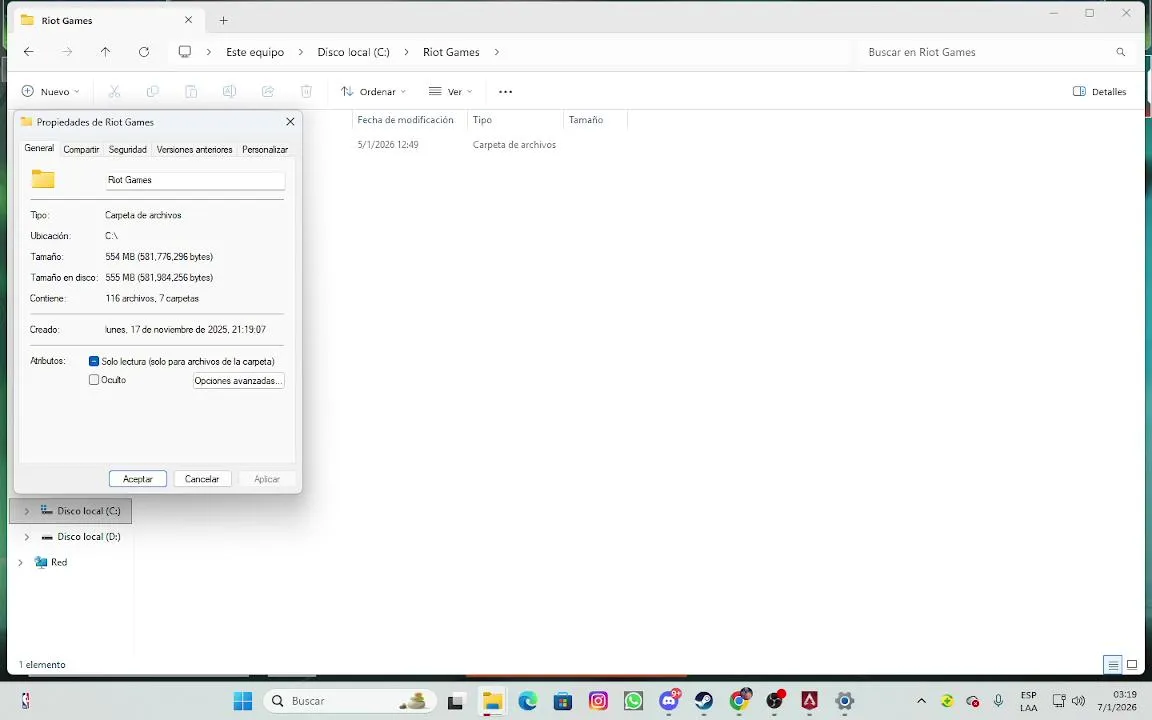Click the Aceptar button
Screen dimensions: 1152x720
[137, 479]
